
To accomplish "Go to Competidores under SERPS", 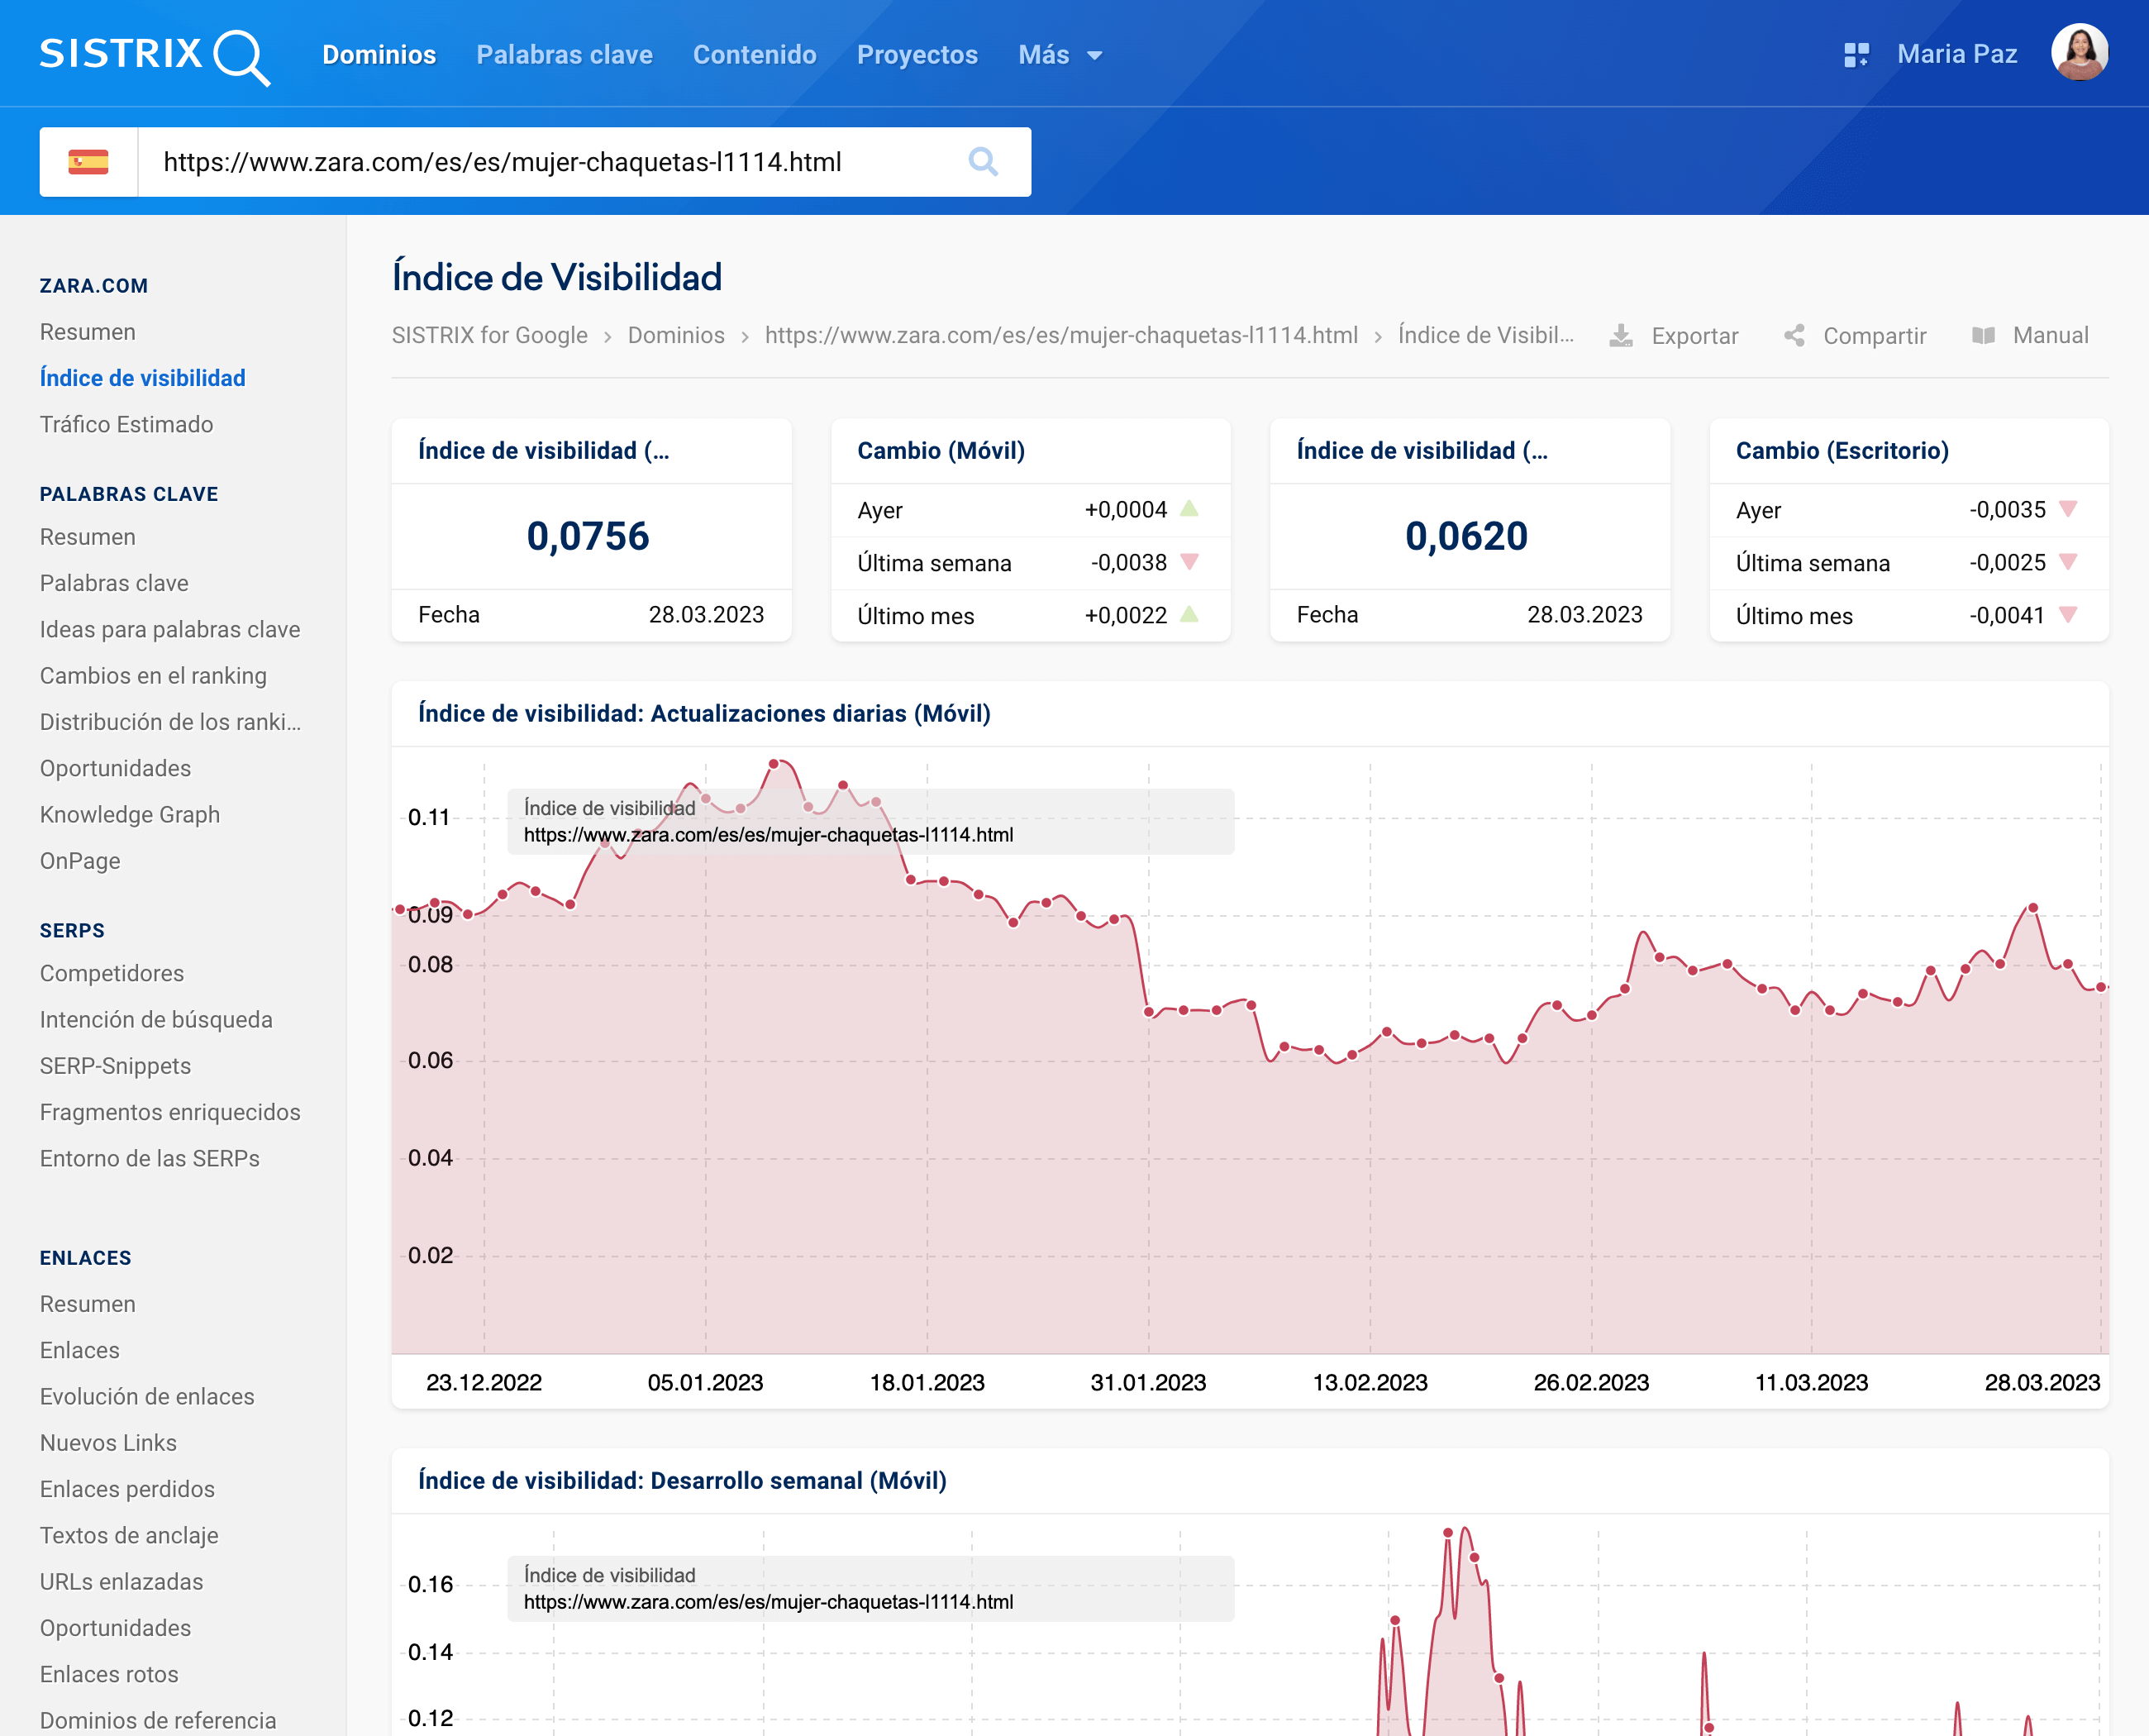I will point(112,973).
